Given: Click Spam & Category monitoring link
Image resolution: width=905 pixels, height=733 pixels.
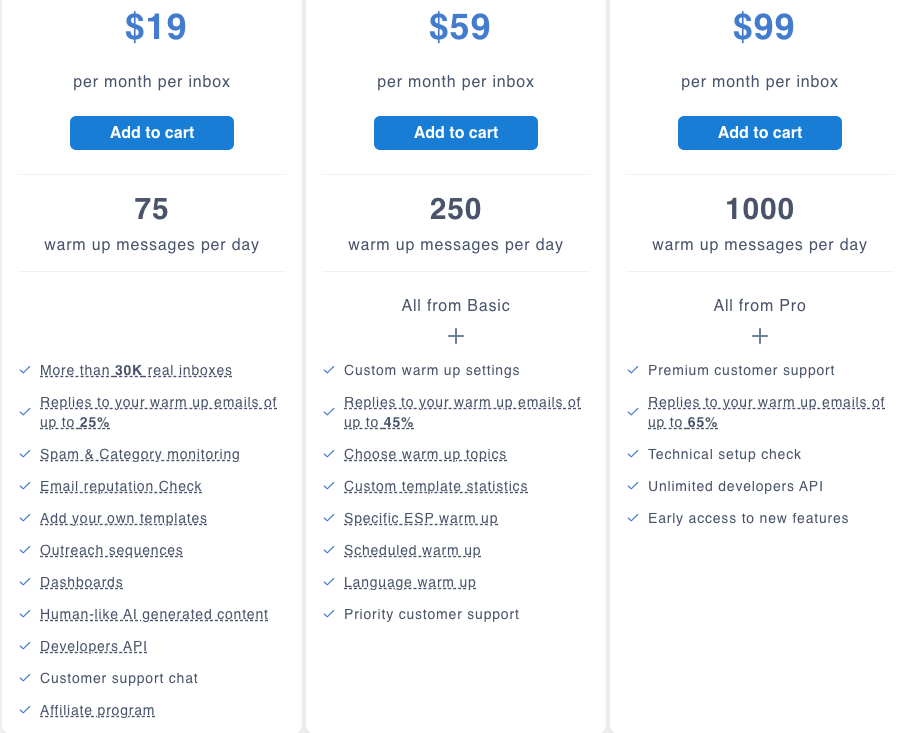Looking at the screenshot, I should click(x=140, y=454).
